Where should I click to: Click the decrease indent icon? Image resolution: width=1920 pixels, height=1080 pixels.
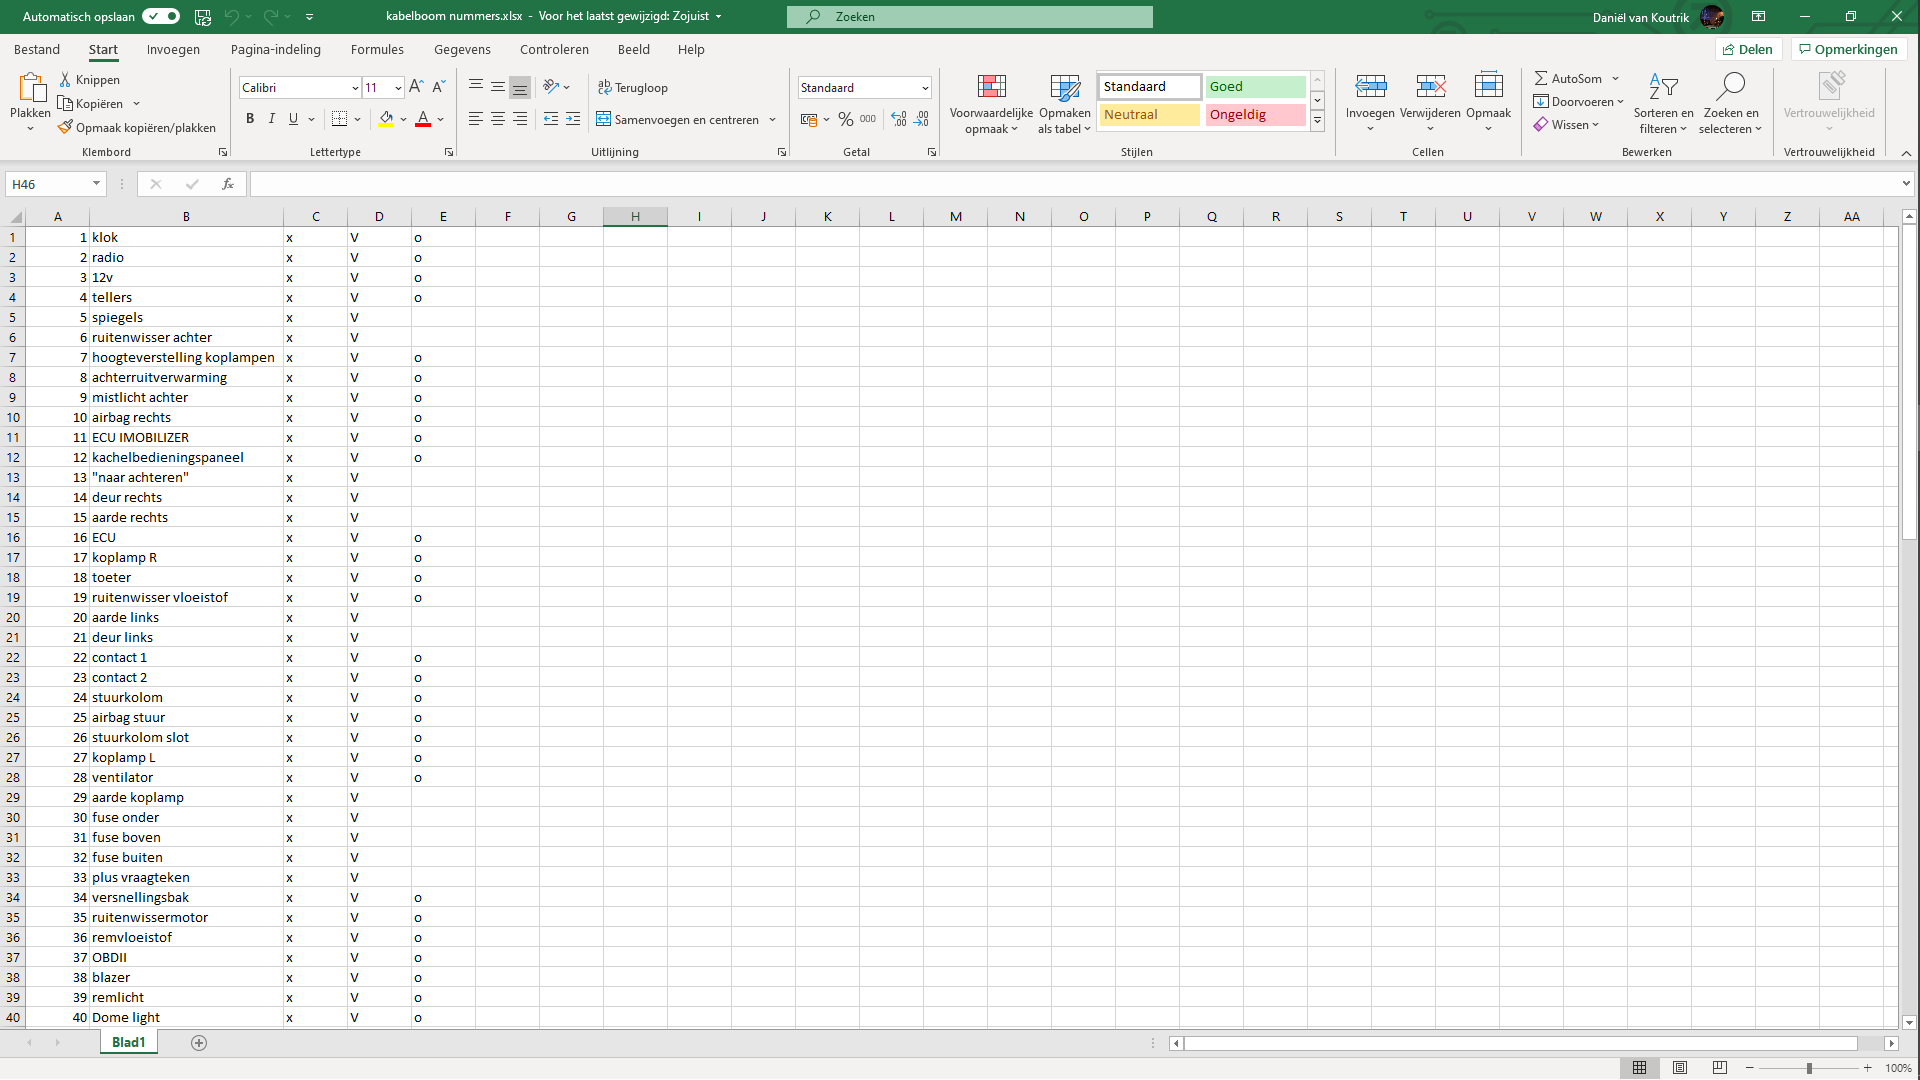coord(551,119)
